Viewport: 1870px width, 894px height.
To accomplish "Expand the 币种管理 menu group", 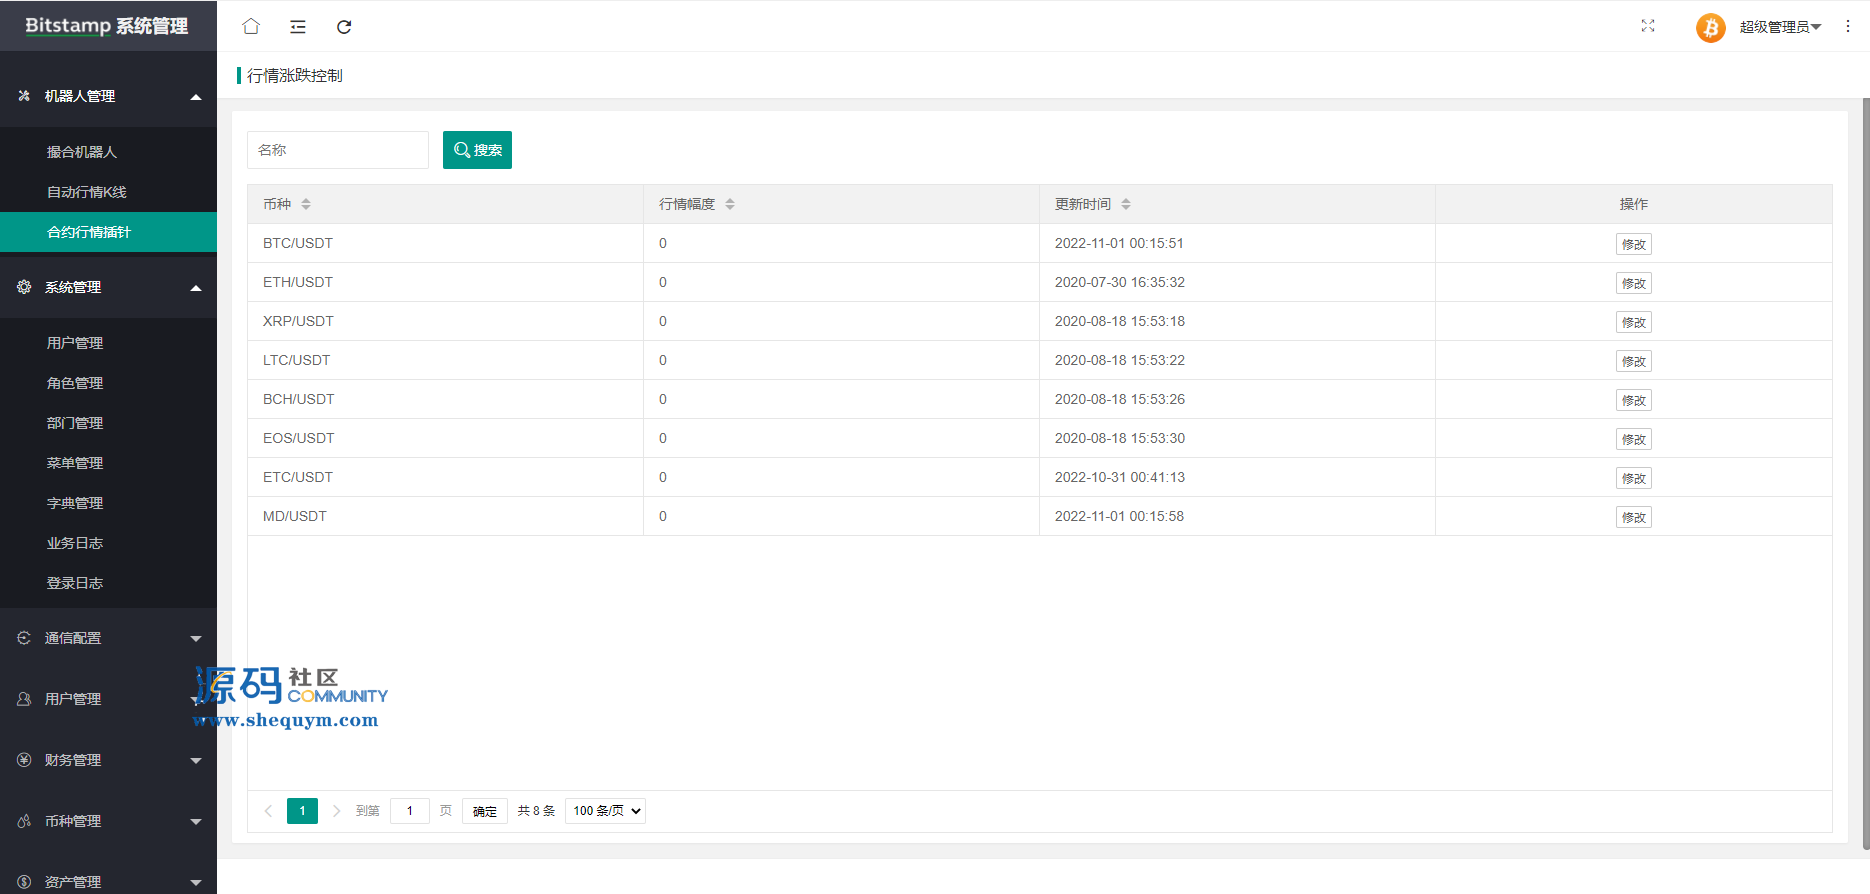I will click(x=108, y=821).
